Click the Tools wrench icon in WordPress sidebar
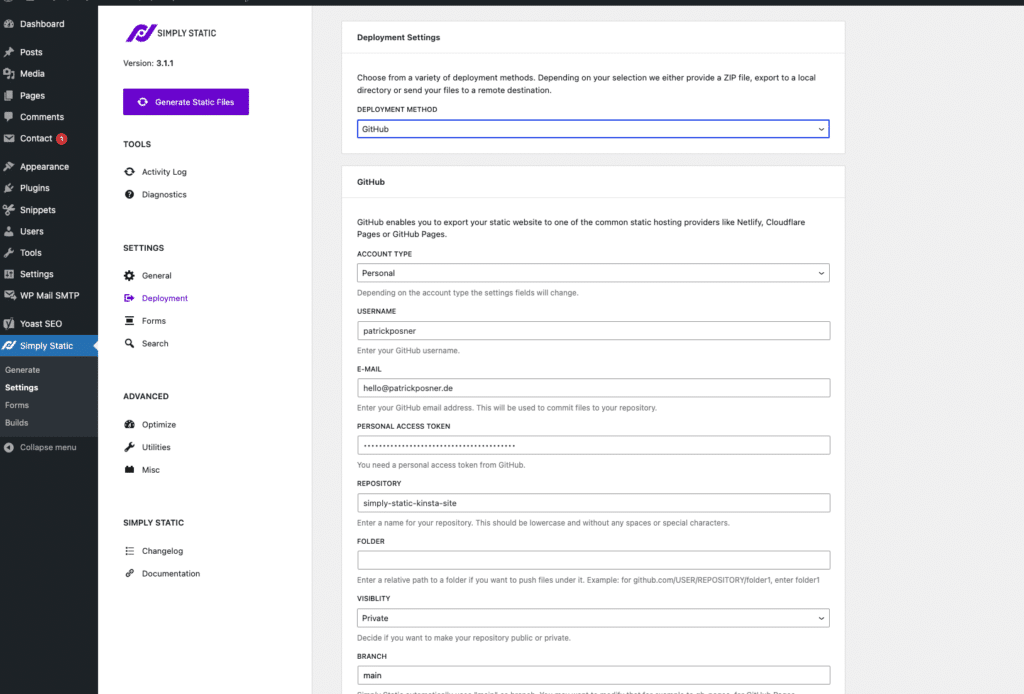 click(x=8, y=253)
